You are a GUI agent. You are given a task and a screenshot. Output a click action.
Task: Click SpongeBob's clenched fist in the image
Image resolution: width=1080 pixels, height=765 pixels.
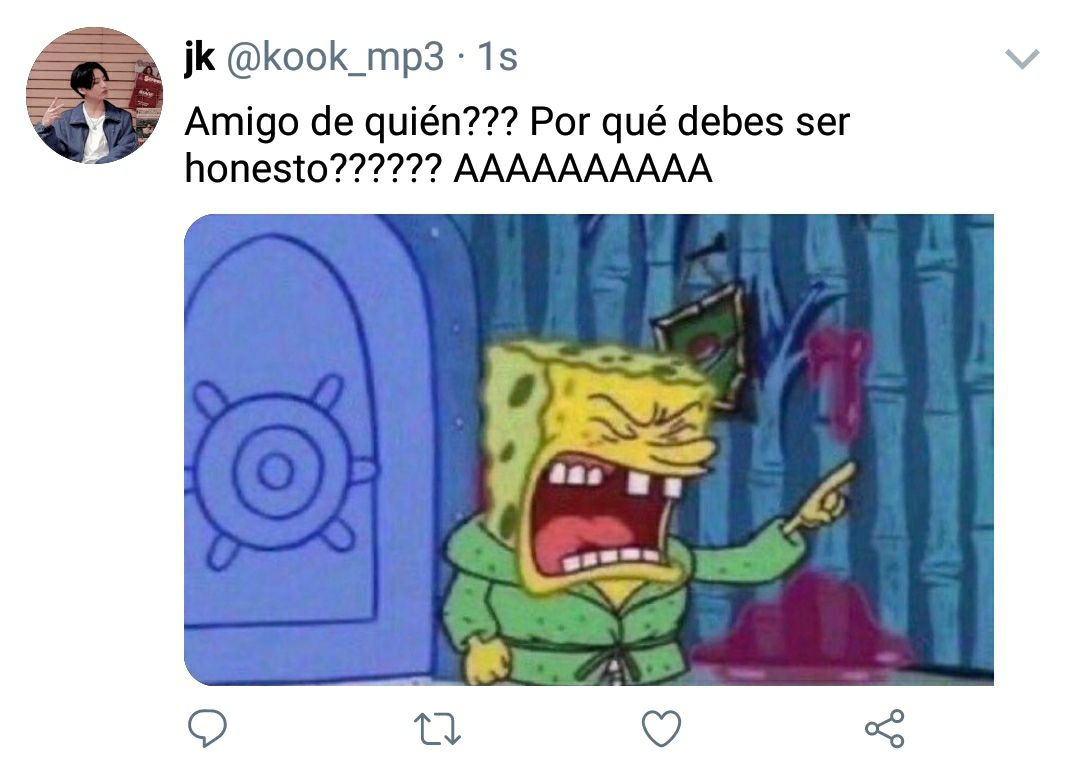pos(487,660)
